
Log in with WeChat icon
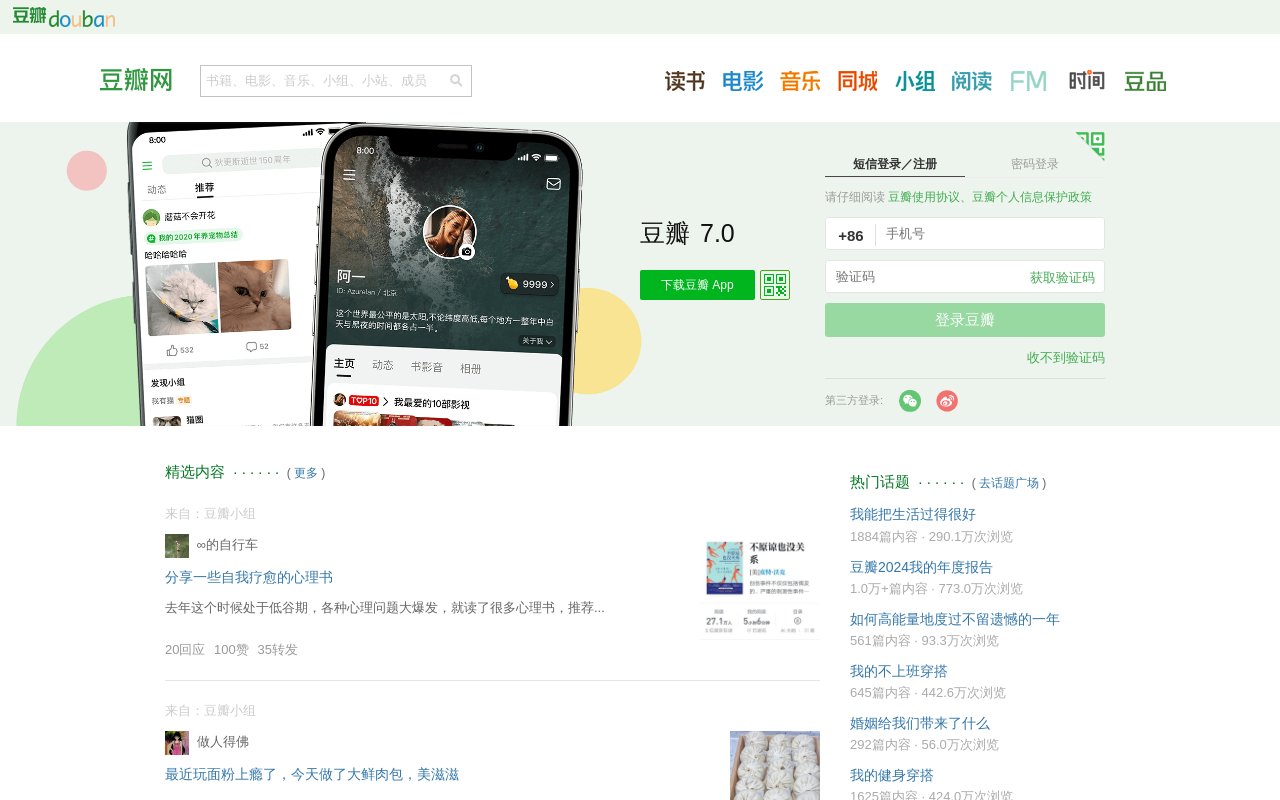[x=910, y=401]
